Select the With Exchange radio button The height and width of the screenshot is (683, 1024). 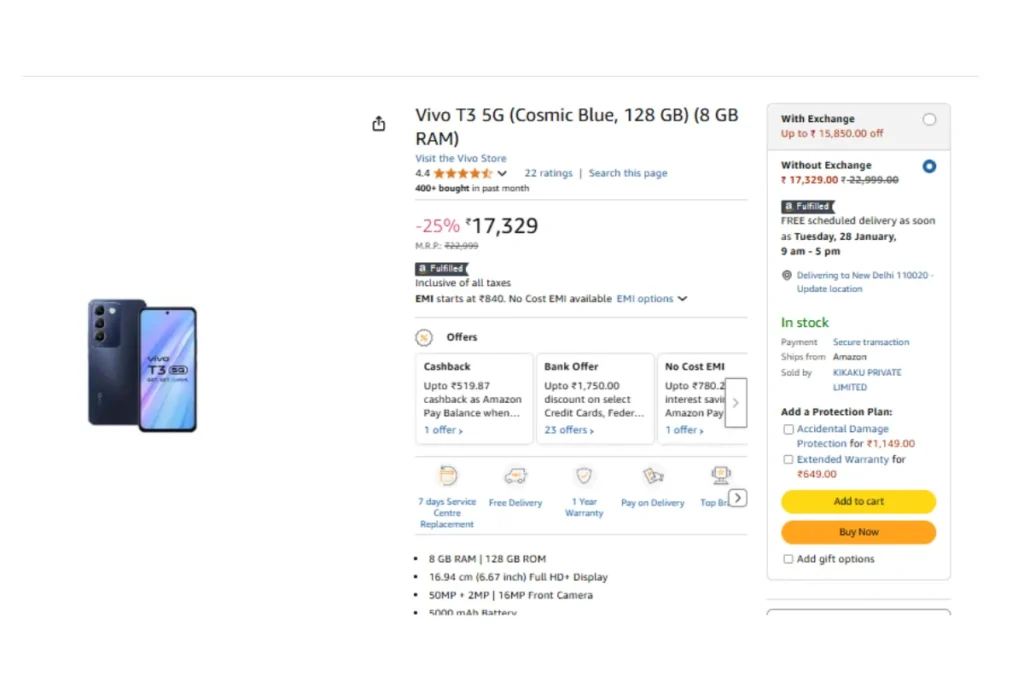point(929,119)
